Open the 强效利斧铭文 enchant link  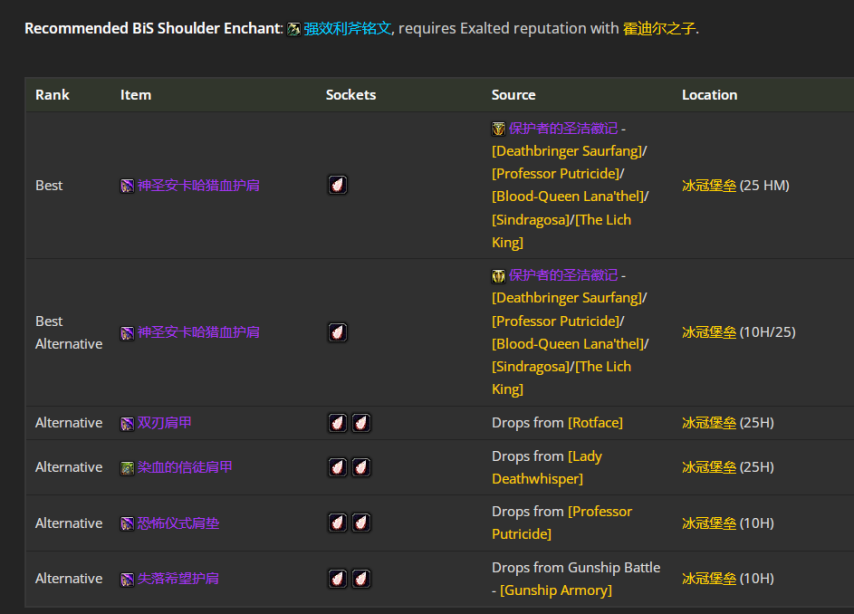[x=347, y=29]
